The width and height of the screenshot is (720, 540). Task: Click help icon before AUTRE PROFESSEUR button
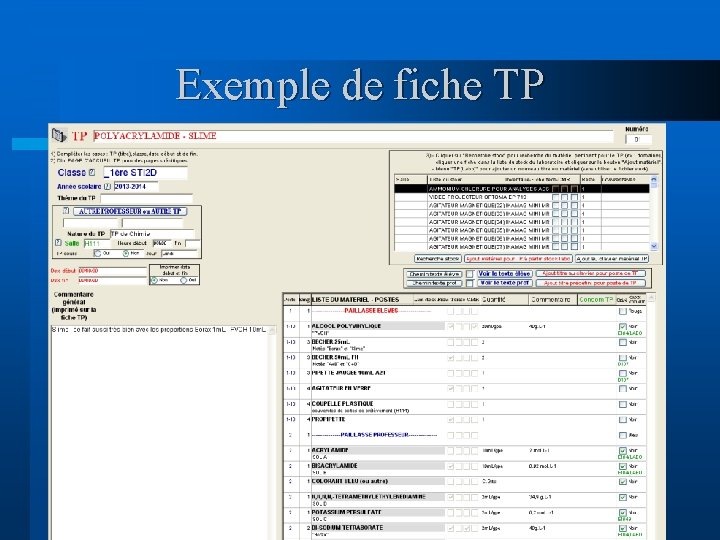click(x=66, y=211)
